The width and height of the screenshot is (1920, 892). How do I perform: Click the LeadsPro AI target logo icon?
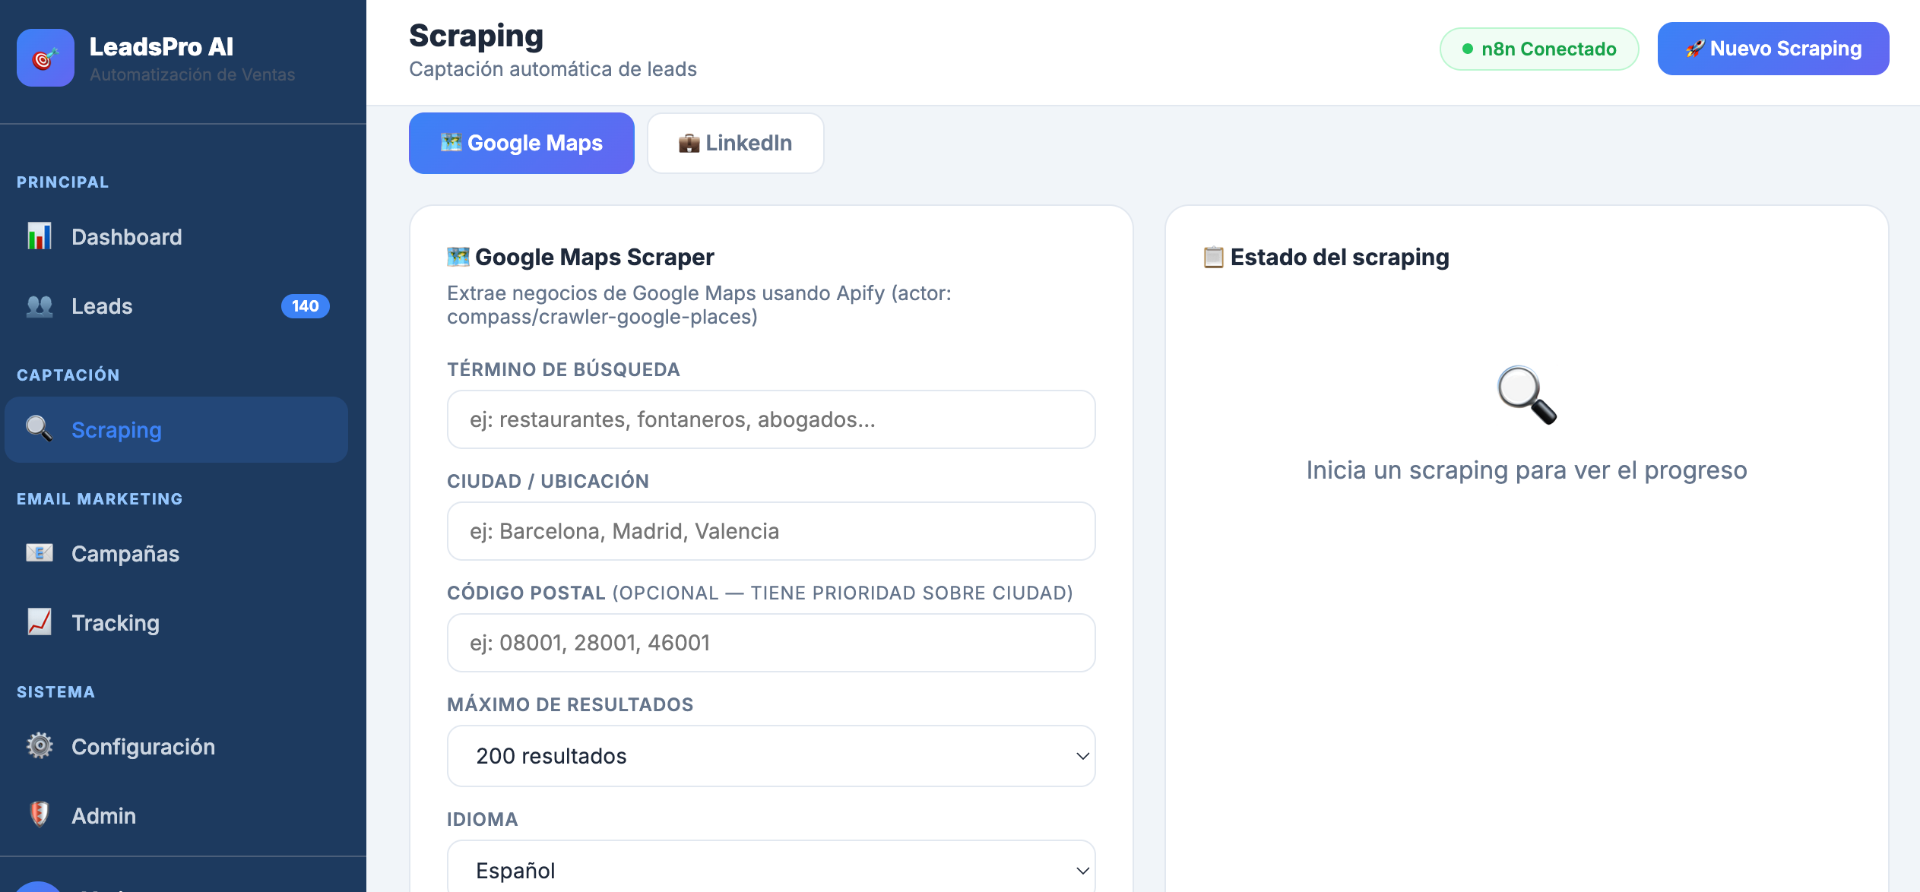click(45, 58)
